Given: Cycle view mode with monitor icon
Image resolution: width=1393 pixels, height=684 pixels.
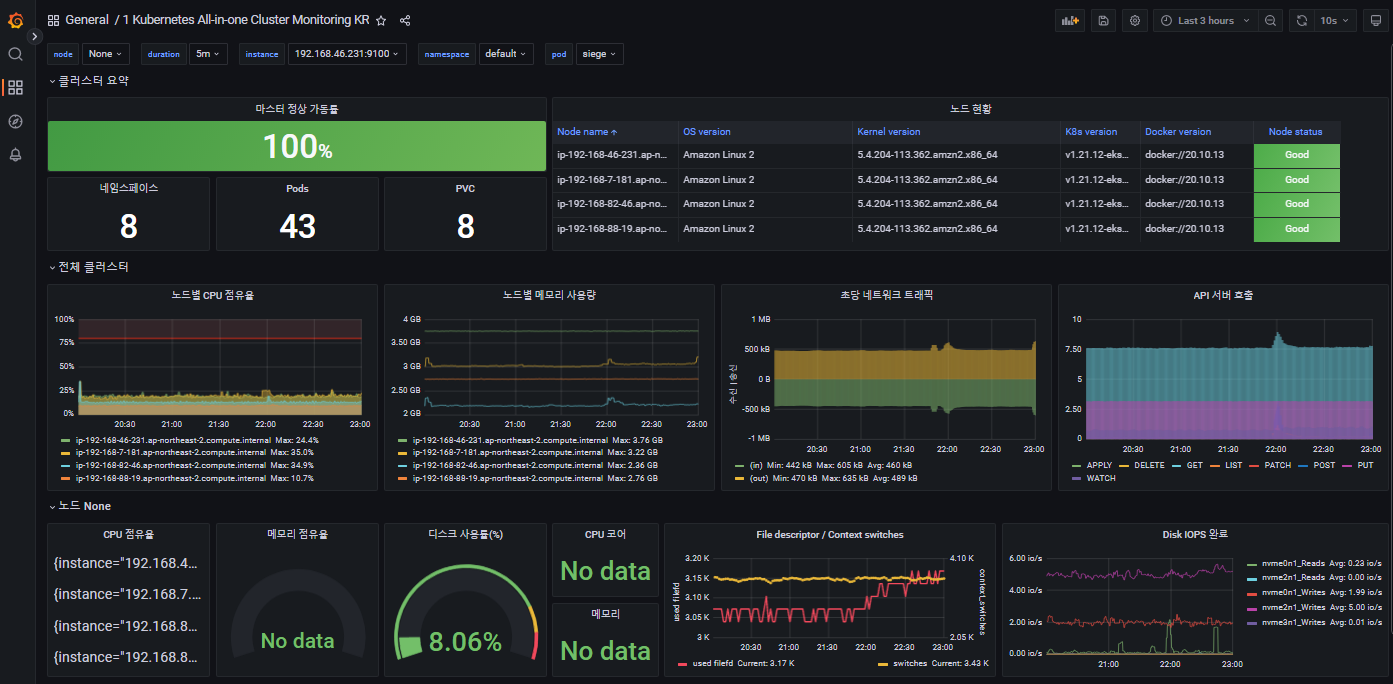Looking at the screenshot, I should (x=1376, y=20).
